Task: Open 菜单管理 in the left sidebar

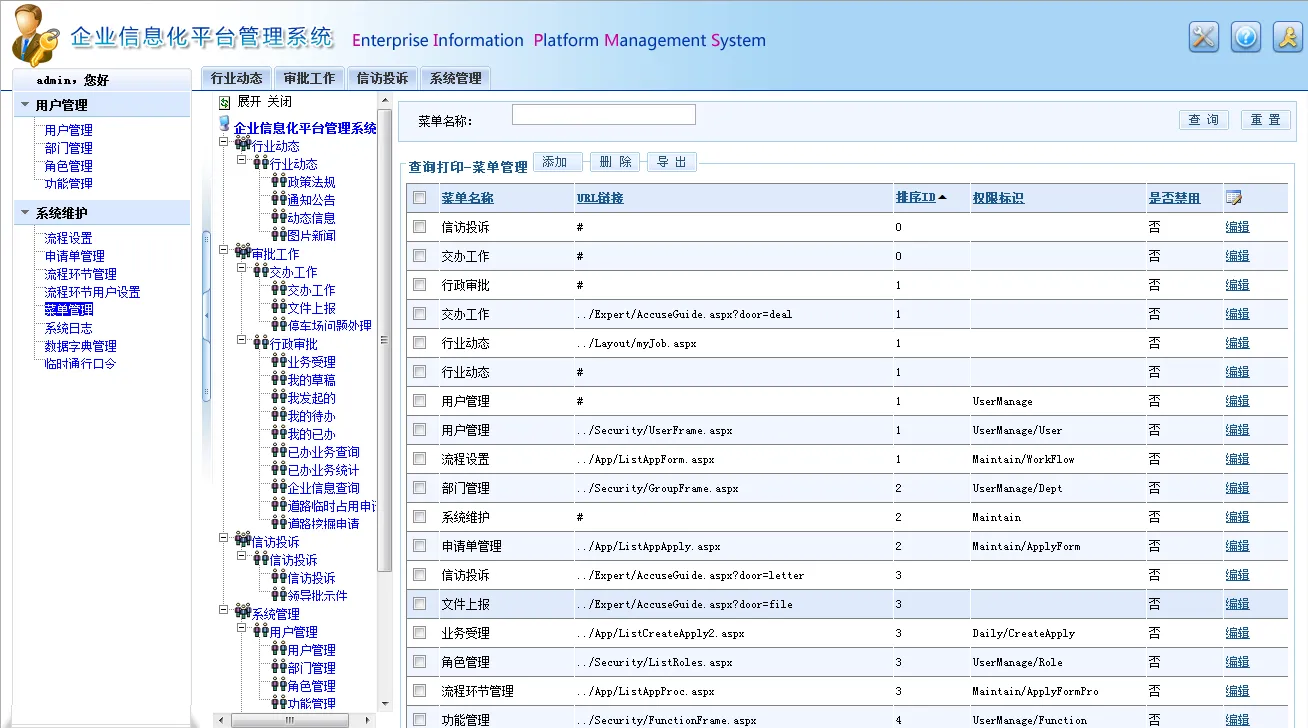Action: click(69, 310)
